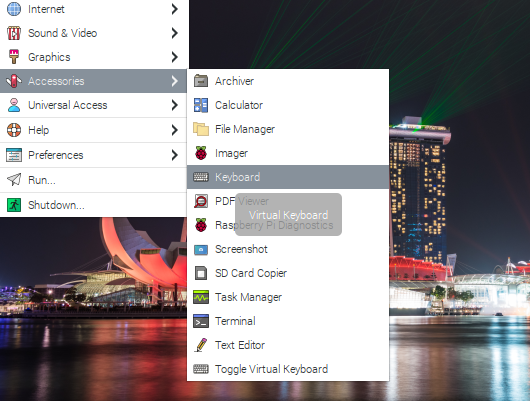Expand the Internet submenu arrow

tap(174, 9)
